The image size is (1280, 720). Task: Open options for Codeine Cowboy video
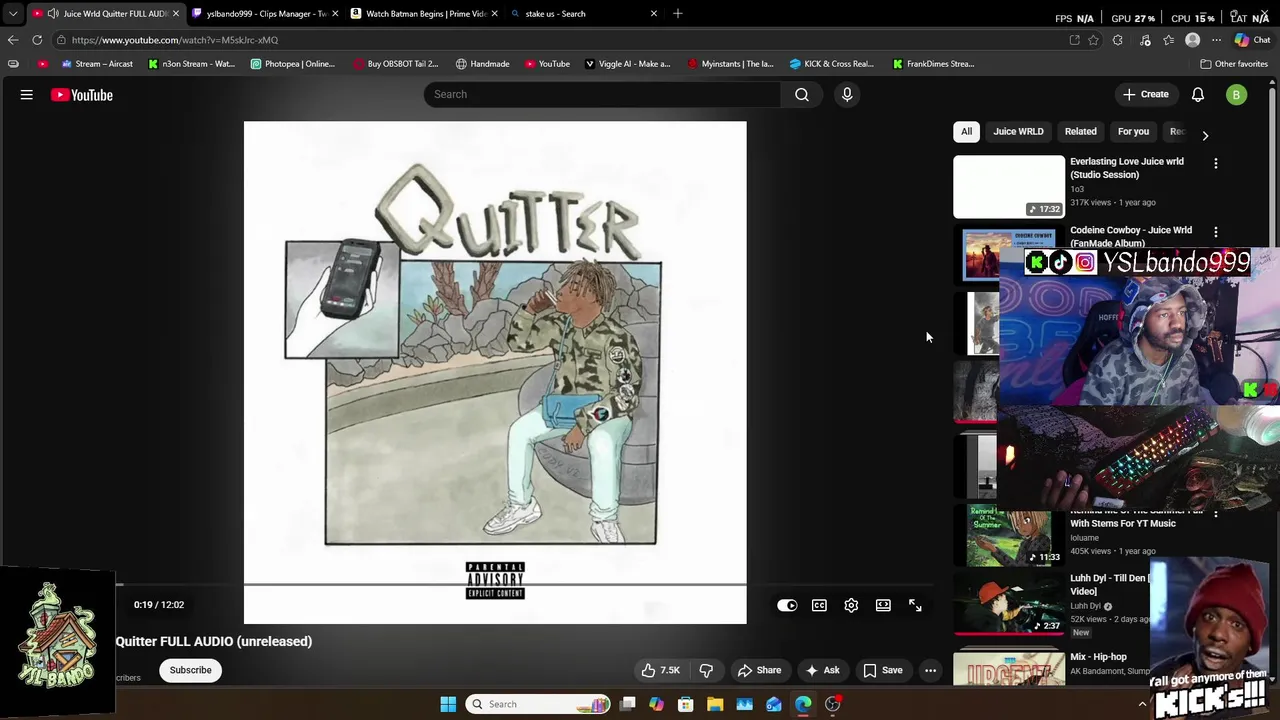[1216, 232]
